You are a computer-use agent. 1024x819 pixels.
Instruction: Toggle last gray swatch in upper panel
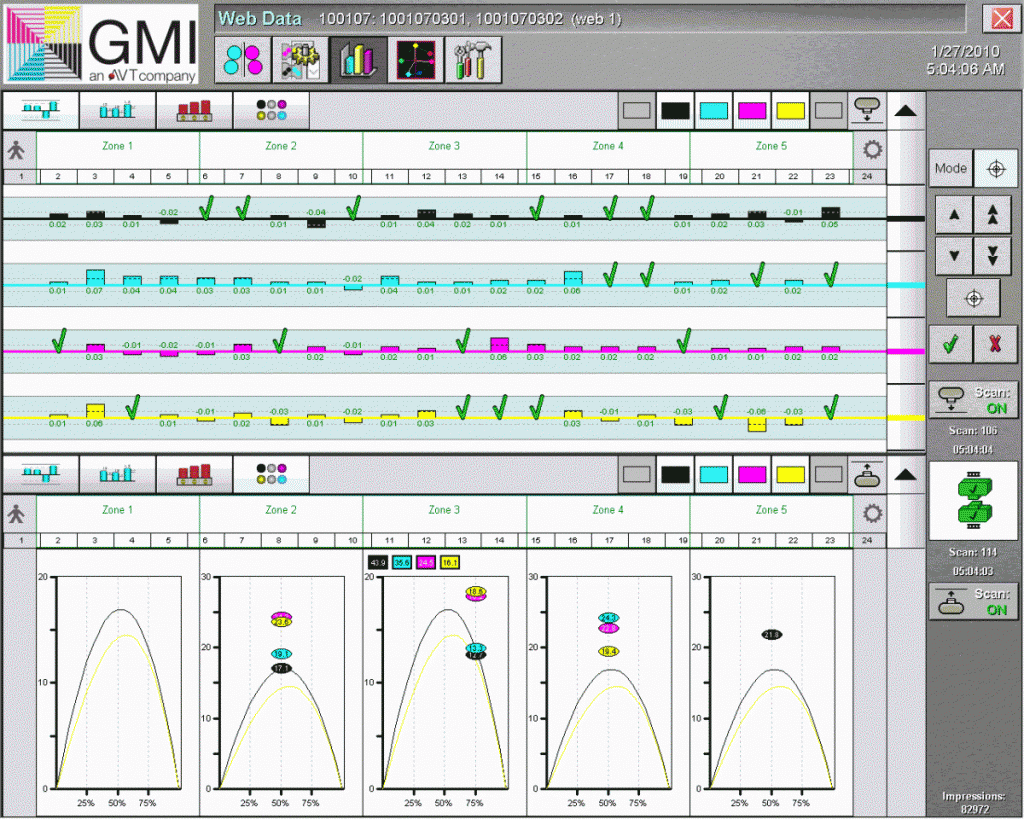point(828,110)
